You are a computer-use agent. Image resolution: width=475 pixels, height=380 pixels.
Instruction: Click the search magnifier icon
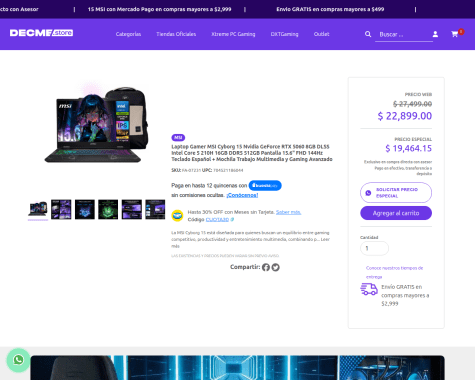point(368,34)
